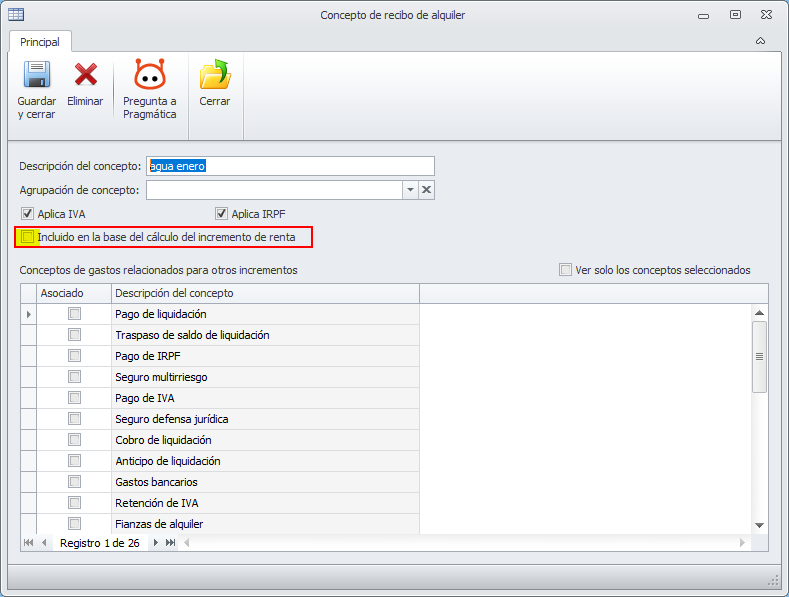Click the red X Eliminar icon
The image size is (789, 597).
(86, 74)
